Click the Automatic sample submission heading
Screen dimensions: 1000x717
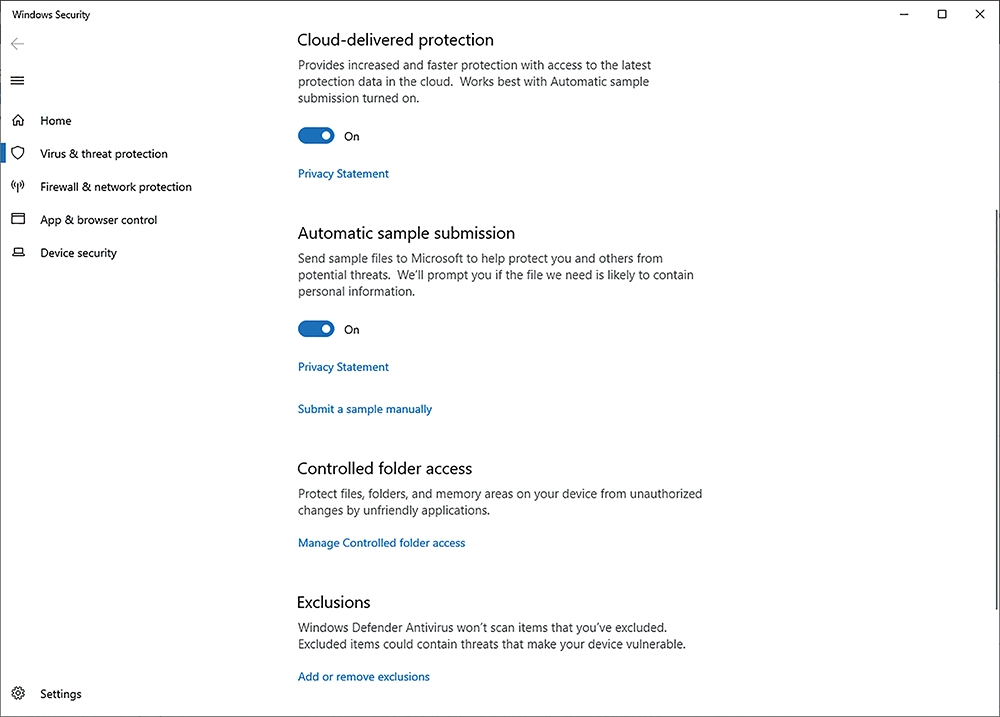click(406, 233)
